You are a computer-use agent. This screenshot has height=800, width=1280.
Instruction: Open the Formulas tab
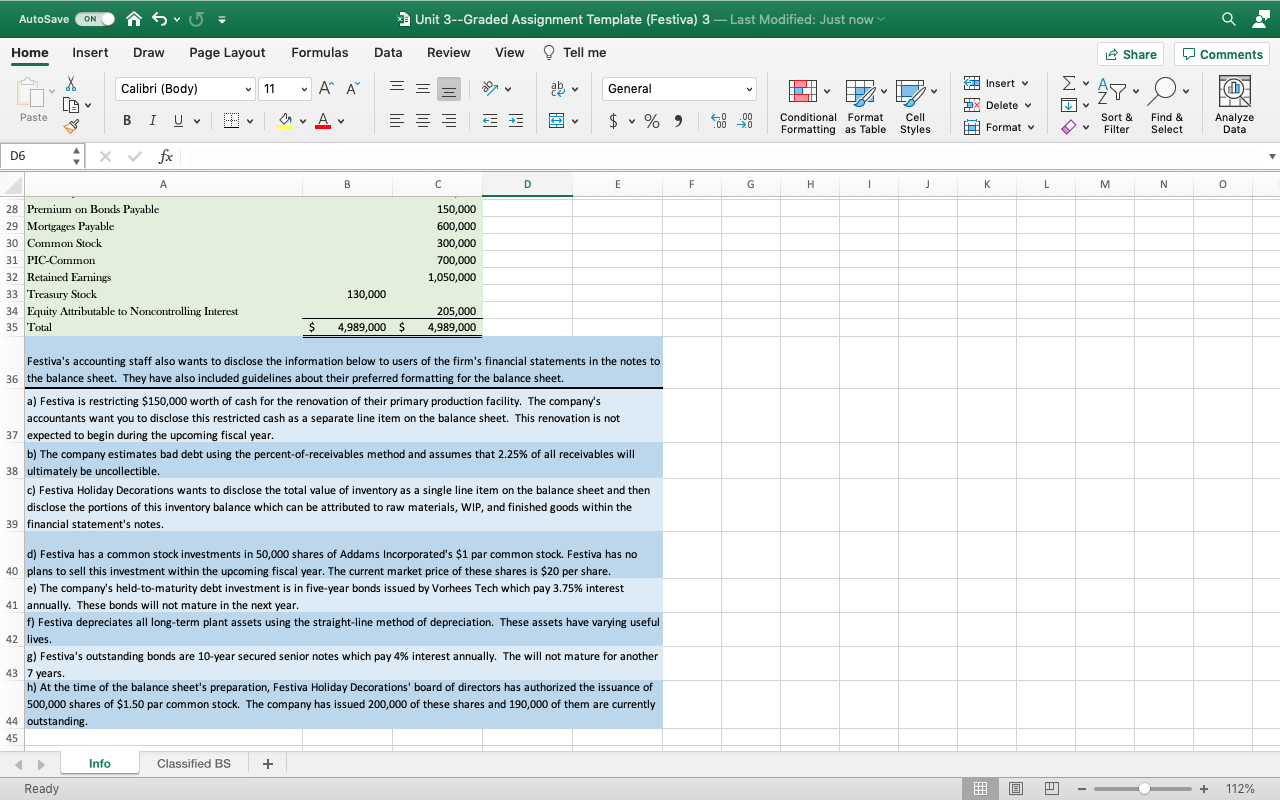click(x=320, y=52)
